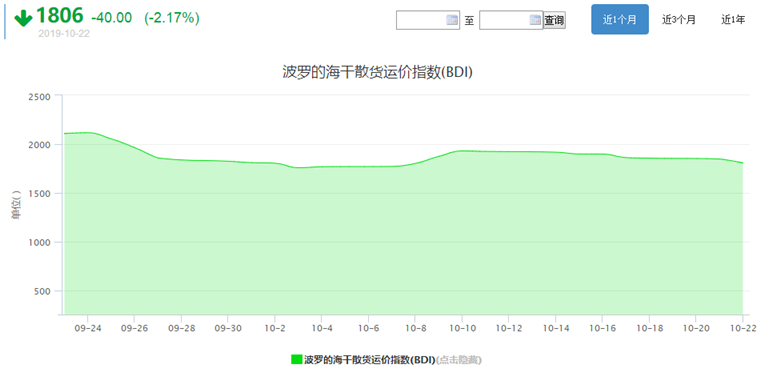Click x-axis label 10-20
The width and height of the screenshot is (760, 368).
(x=696, y=328)
